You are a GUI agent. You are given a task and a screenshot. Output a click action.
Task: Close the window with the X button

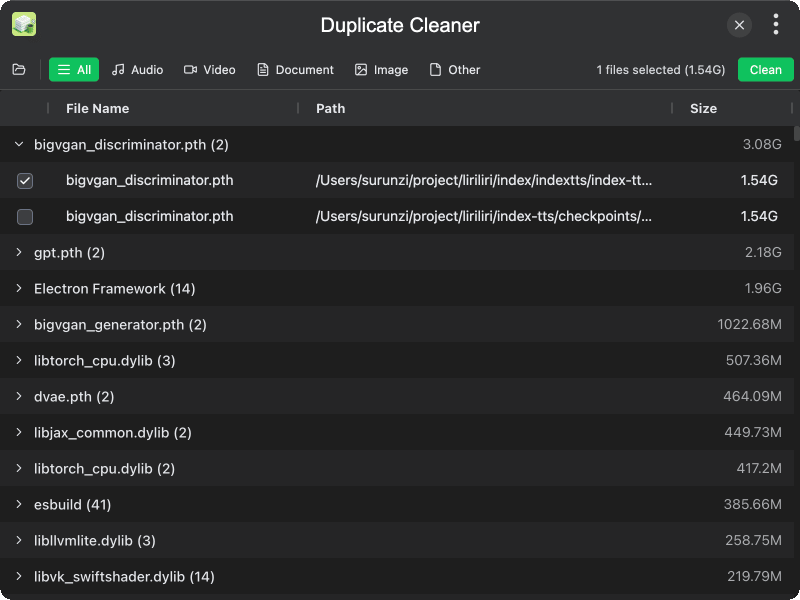[739, 25]
